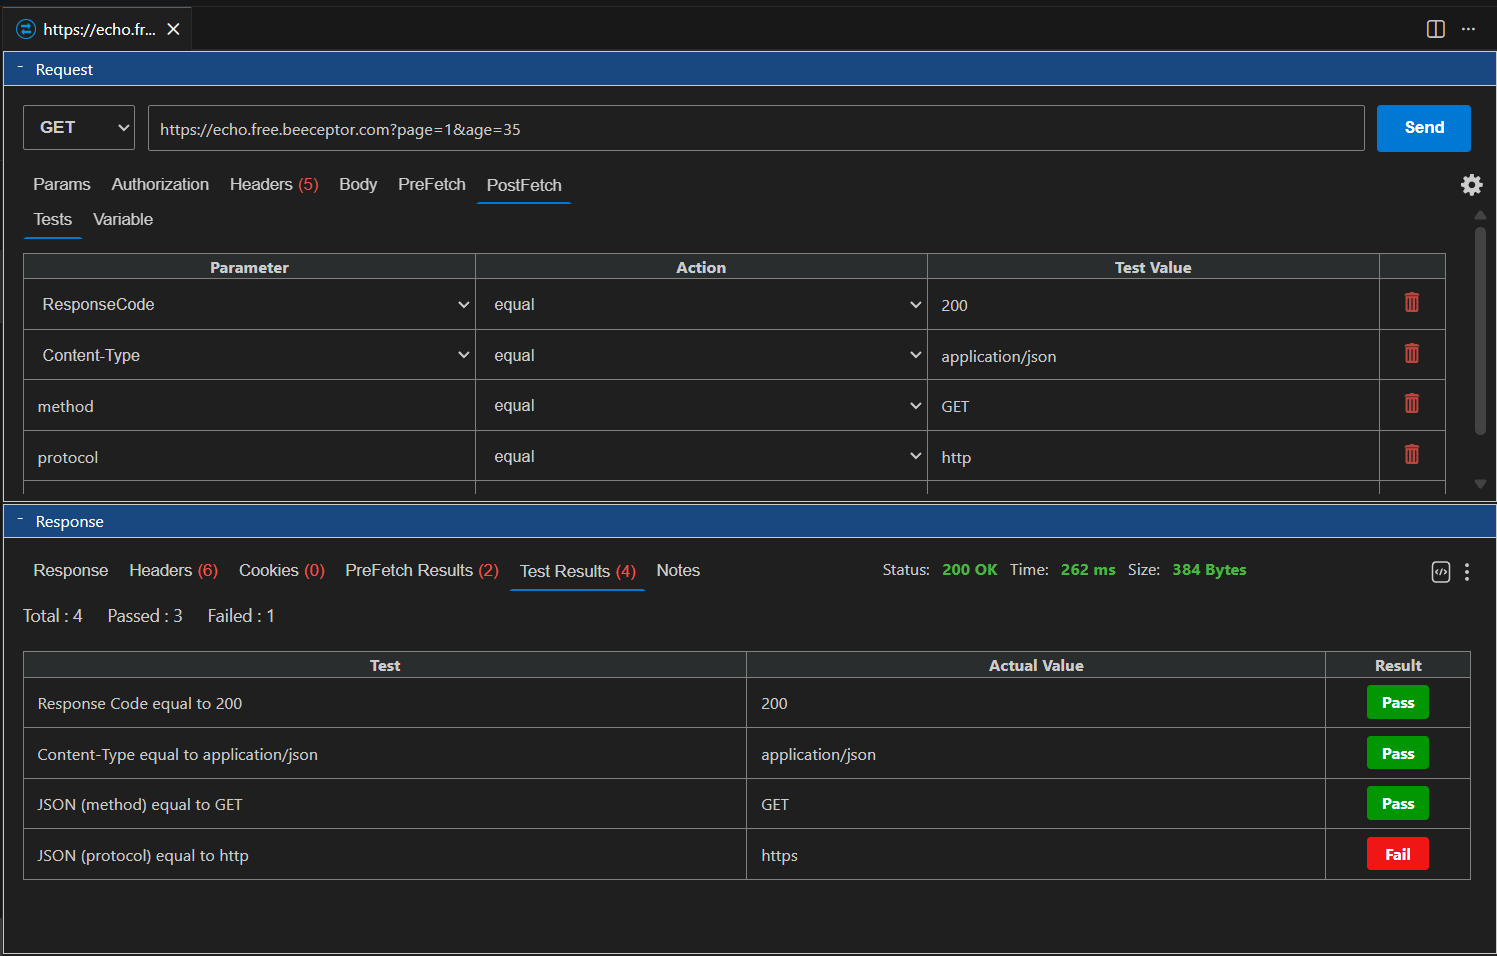
Task: Open action dropdown for ResponseCode row
Action: tap(701, 304)
